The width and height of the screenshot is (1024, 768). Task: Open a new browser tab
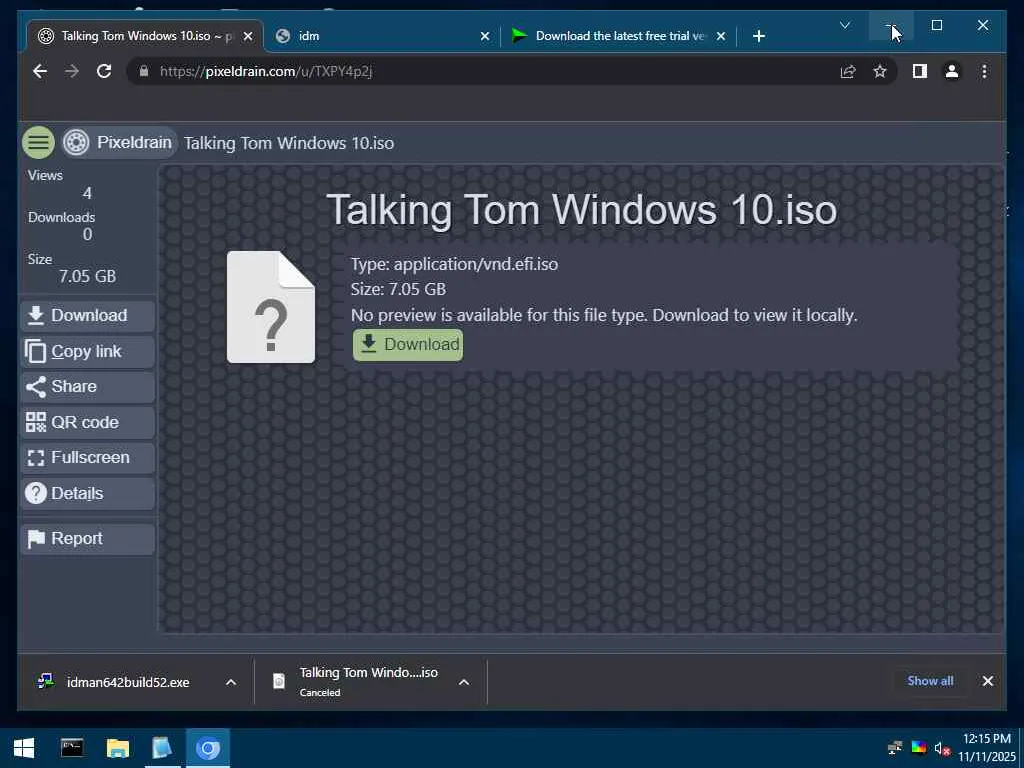[x=759, y=37]
